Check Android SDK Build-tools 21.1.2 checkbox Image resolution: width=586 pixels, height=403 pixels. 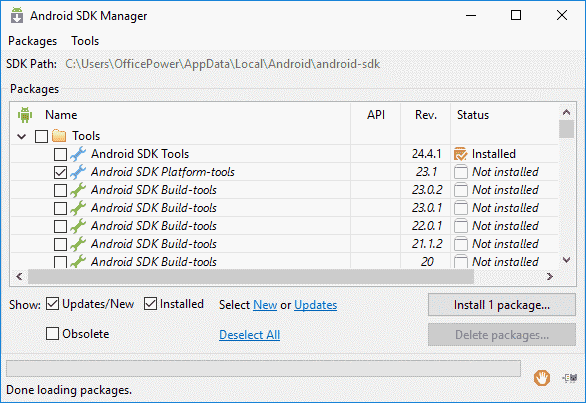(60, 244)
